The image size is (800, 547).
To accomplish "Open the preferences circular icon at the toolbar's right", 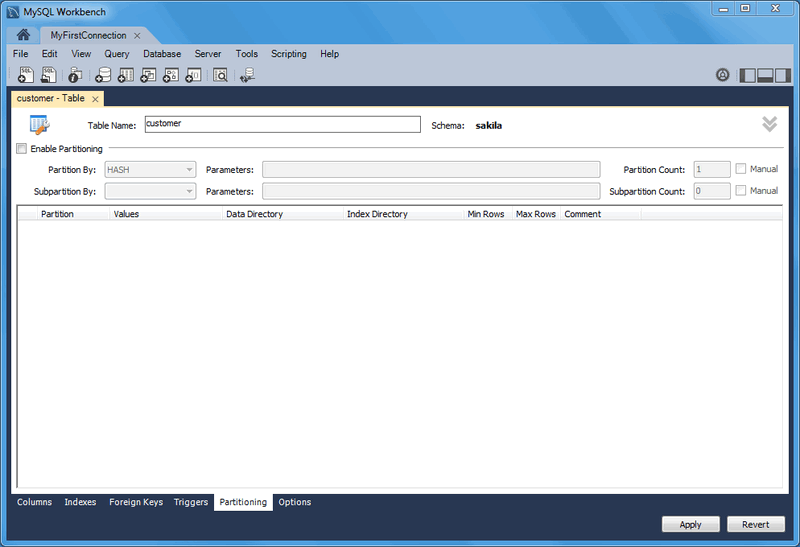I will pyautogui.click(x=722, y=75).
